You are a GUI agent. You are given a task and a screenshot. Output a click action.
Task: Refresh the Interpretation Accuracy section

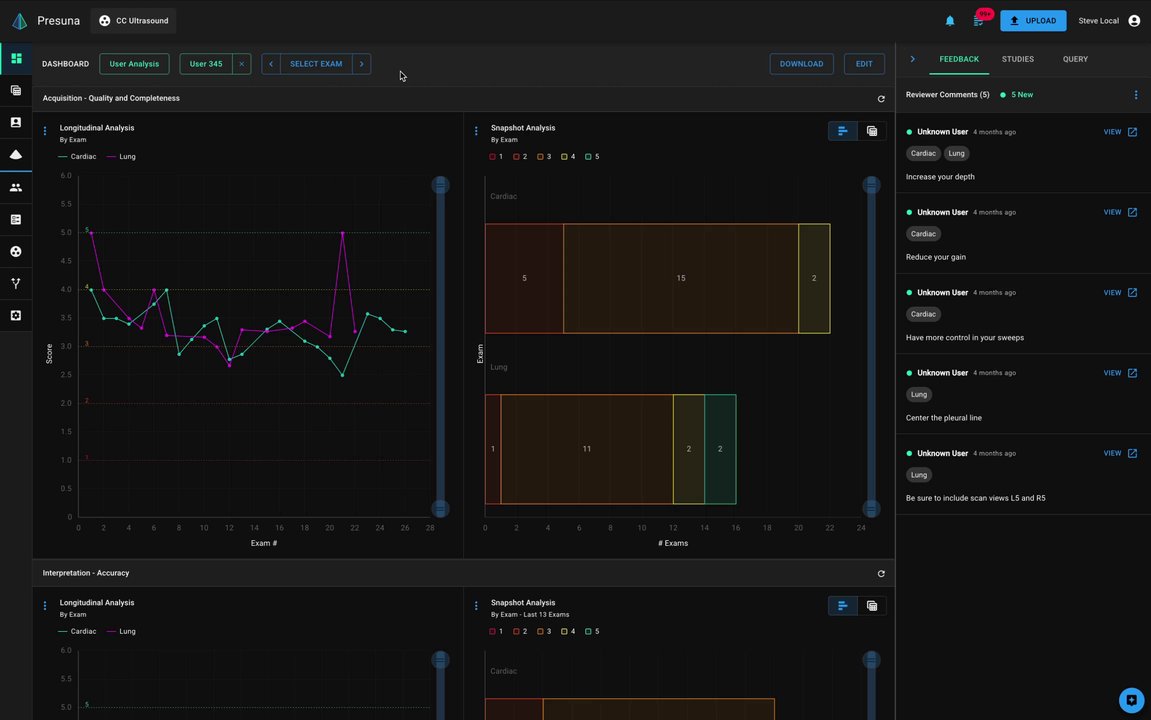(881, 573)
